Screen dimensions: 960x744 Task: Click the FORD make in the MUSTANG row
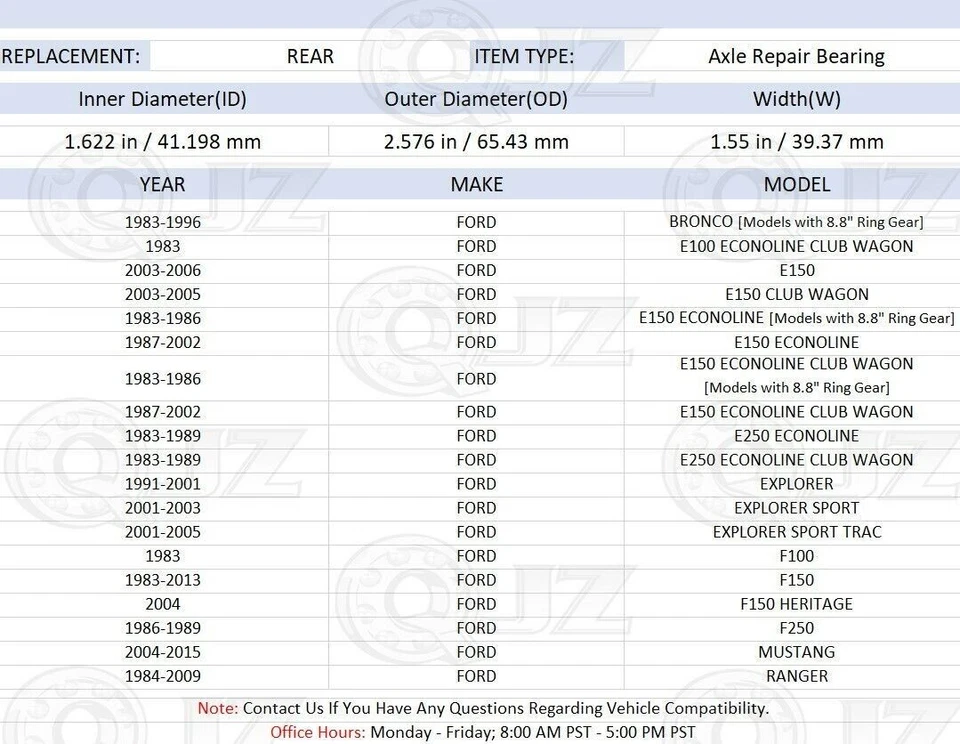coord(476,652)
